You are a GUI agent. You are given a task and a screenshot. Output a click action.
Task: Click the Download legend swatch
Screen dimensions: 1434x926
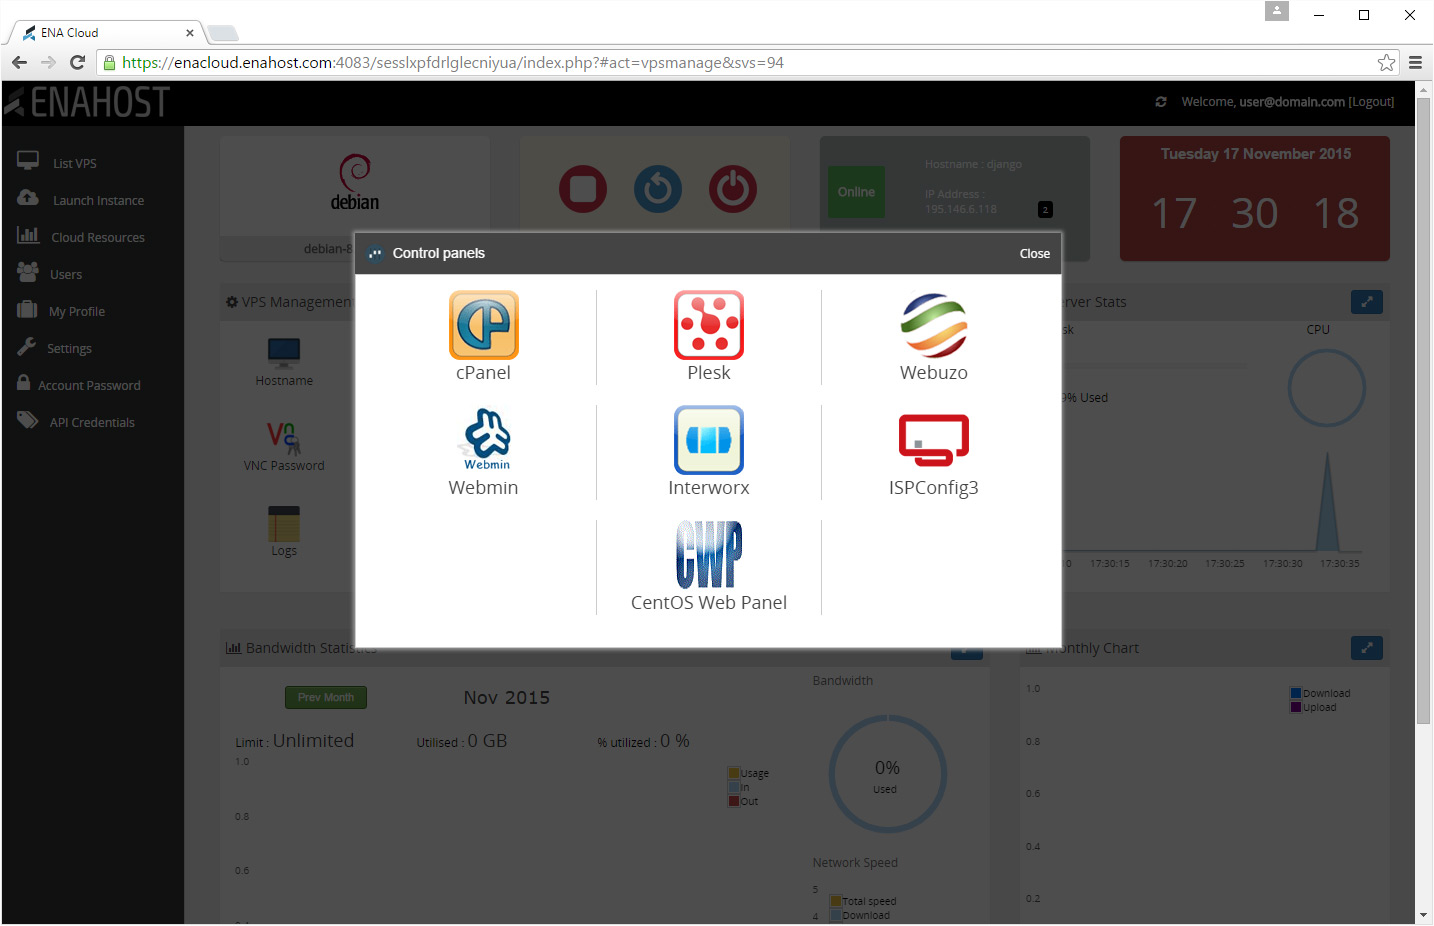[1296, 693]
